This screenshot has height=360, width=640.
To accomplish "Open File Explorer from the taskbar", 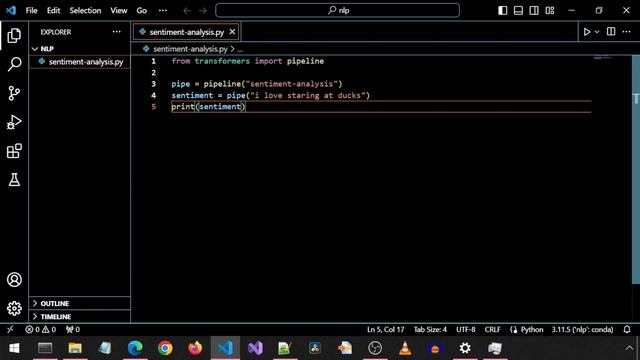I will [75, 348].
